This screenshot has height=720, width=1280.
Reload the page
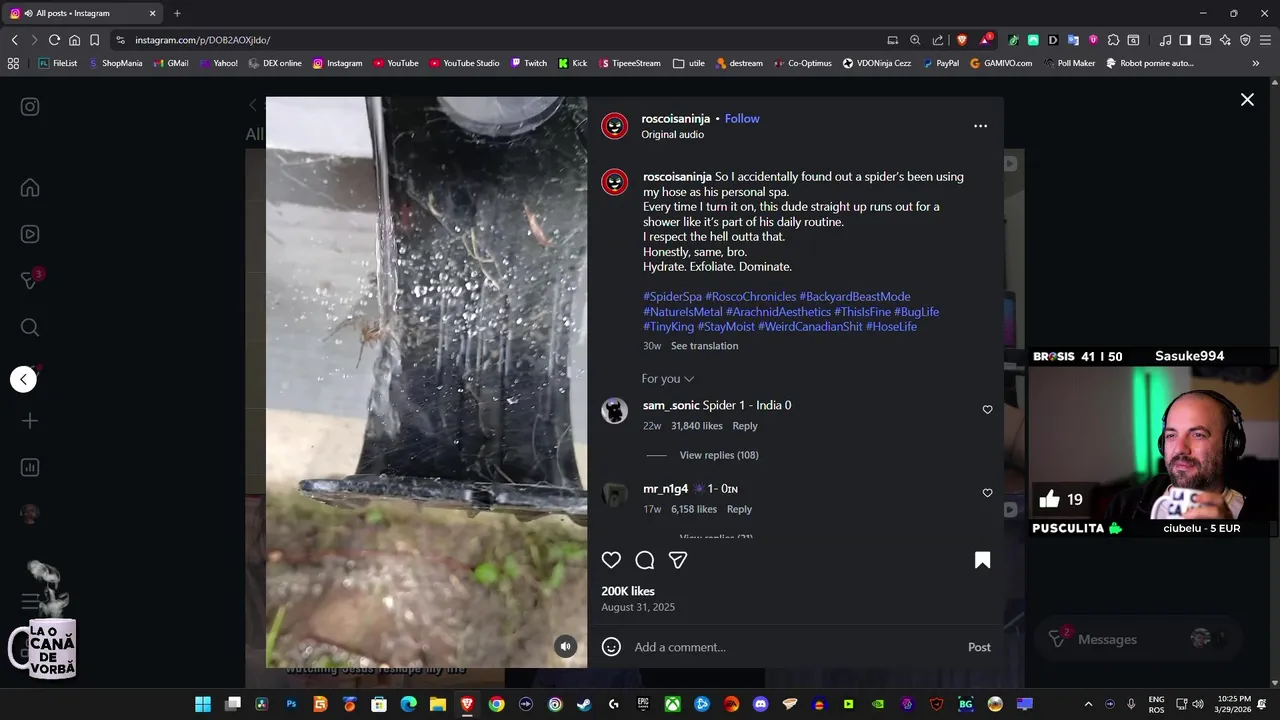click(x=54, y=40)
